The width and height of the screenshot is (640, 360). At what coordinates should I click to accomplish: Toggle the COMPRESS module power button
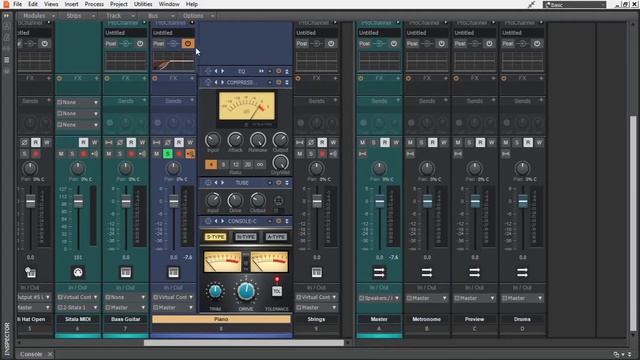279,82
